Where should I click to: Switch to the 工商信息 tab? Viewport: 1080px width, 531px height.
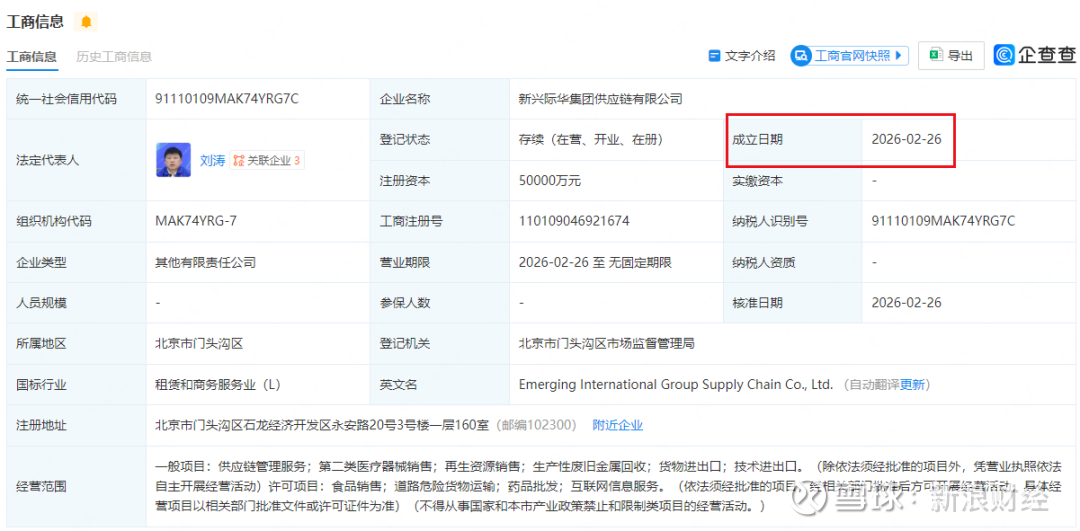click(x=32, y=56)
